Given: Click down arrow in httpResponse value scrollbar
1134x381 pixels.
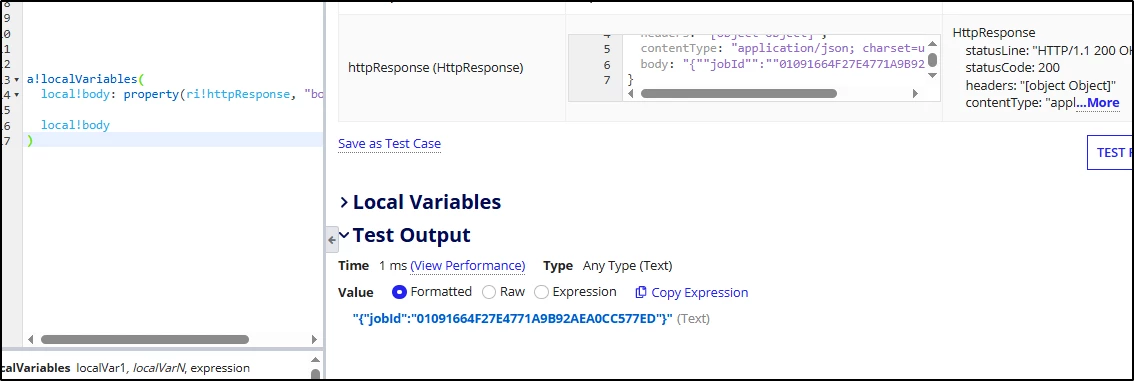Looking at the screenshot, I should pyautogui.click(x=933, y=74).
